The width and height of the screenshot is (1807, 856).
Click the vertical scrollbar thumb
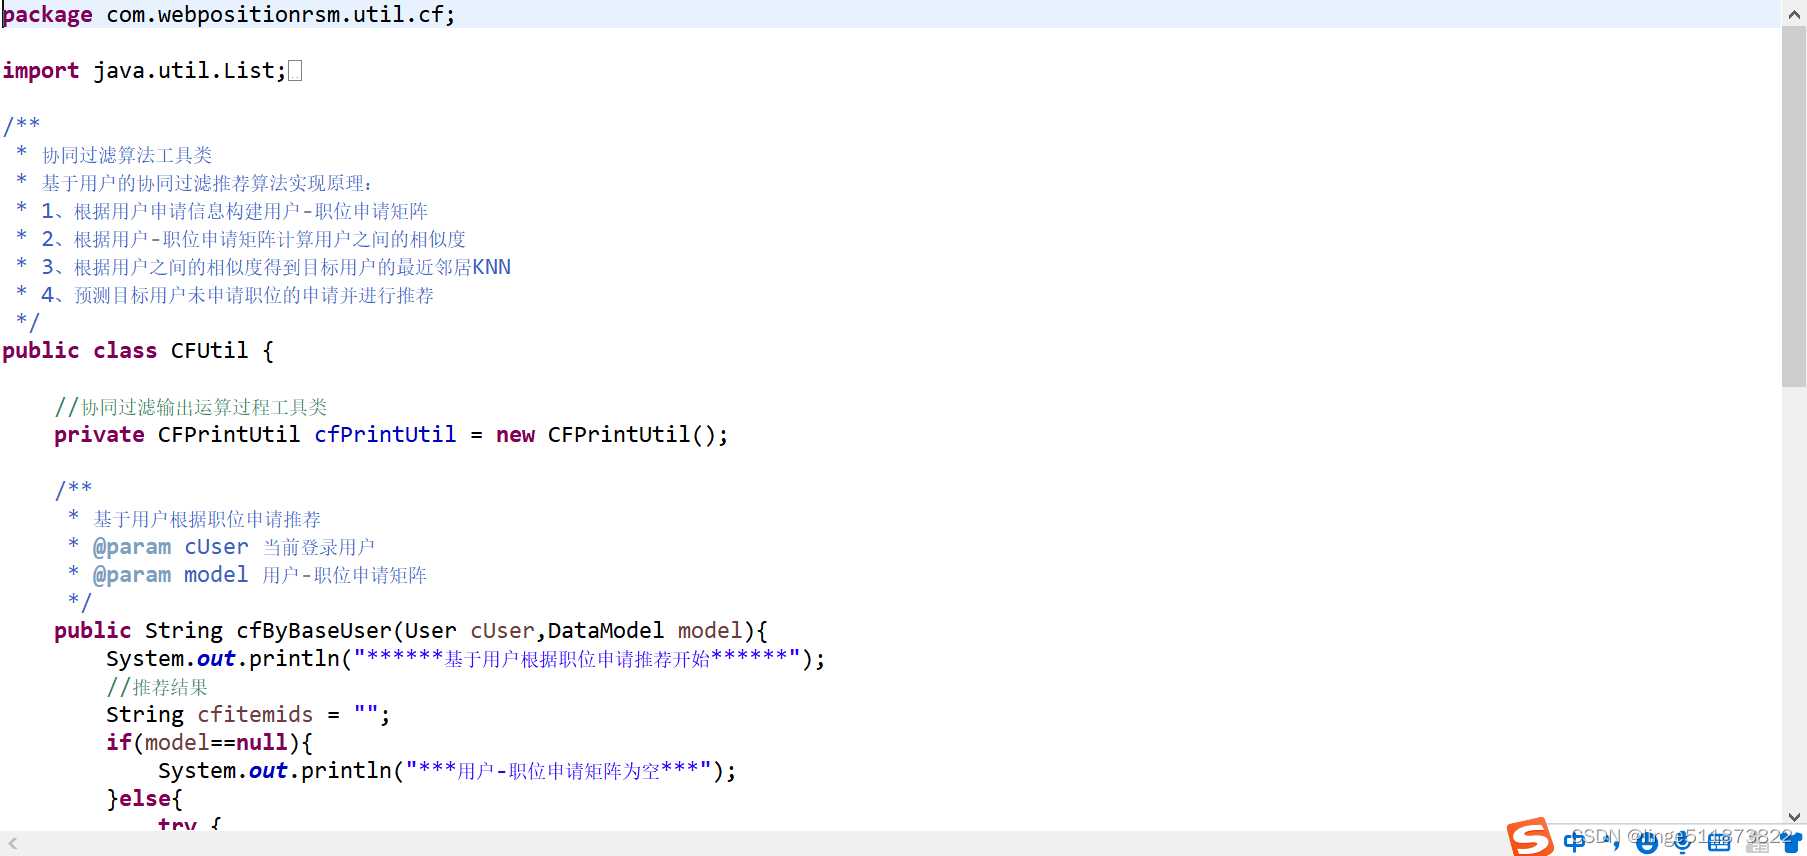point(1794,207)
